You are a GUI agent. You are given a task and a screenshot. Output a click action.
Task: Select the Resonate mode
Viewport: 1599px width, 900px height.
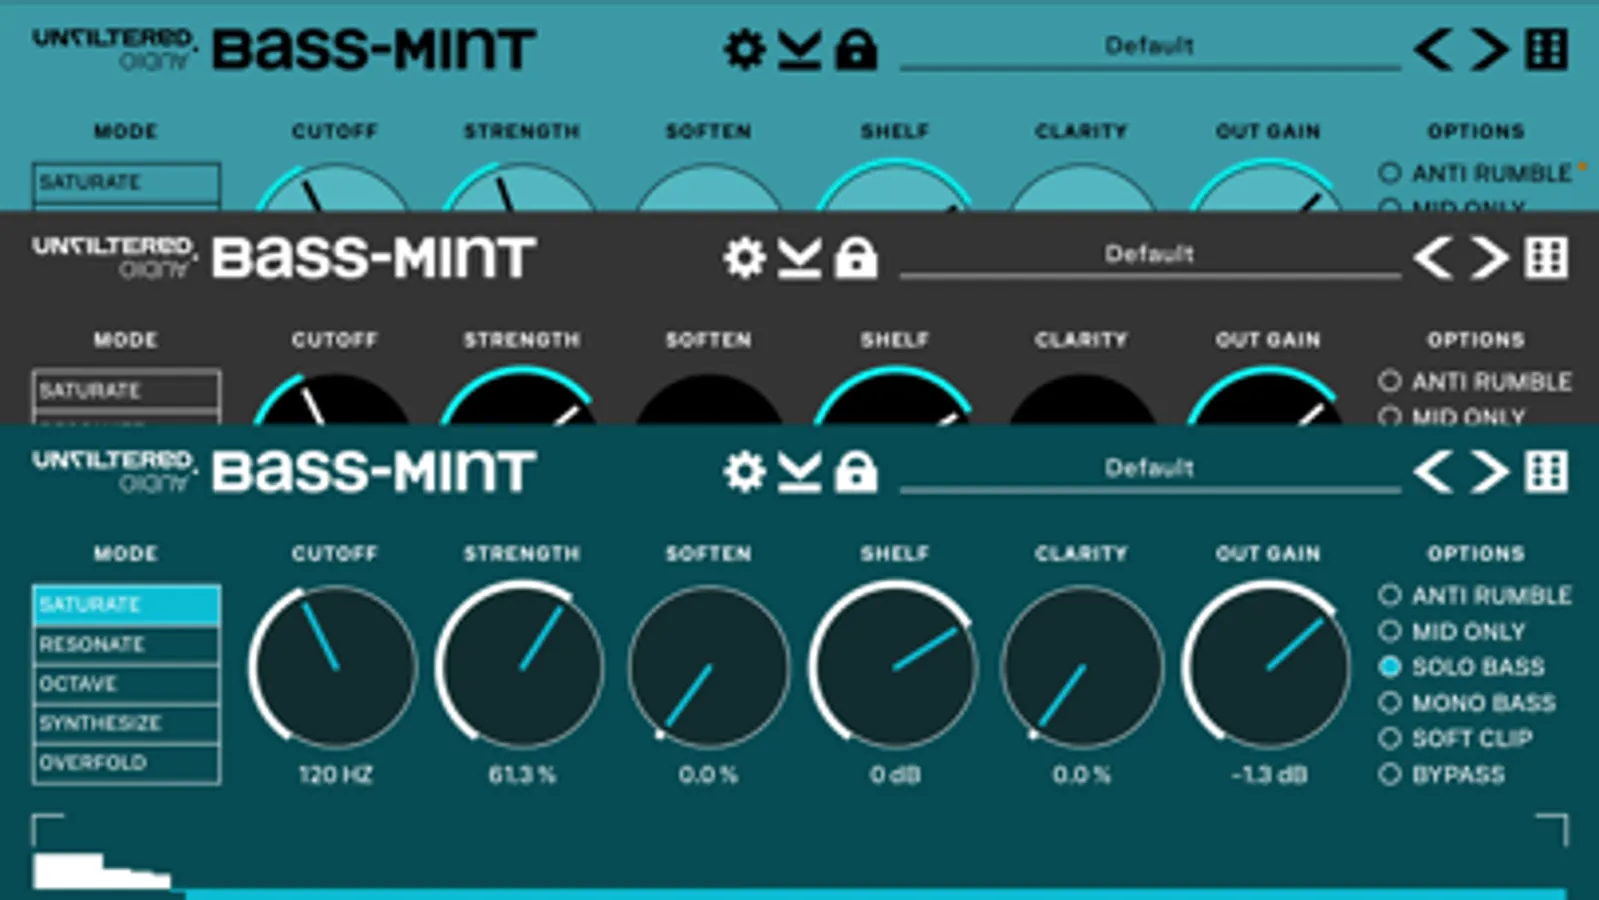click(x=126, y=645)
